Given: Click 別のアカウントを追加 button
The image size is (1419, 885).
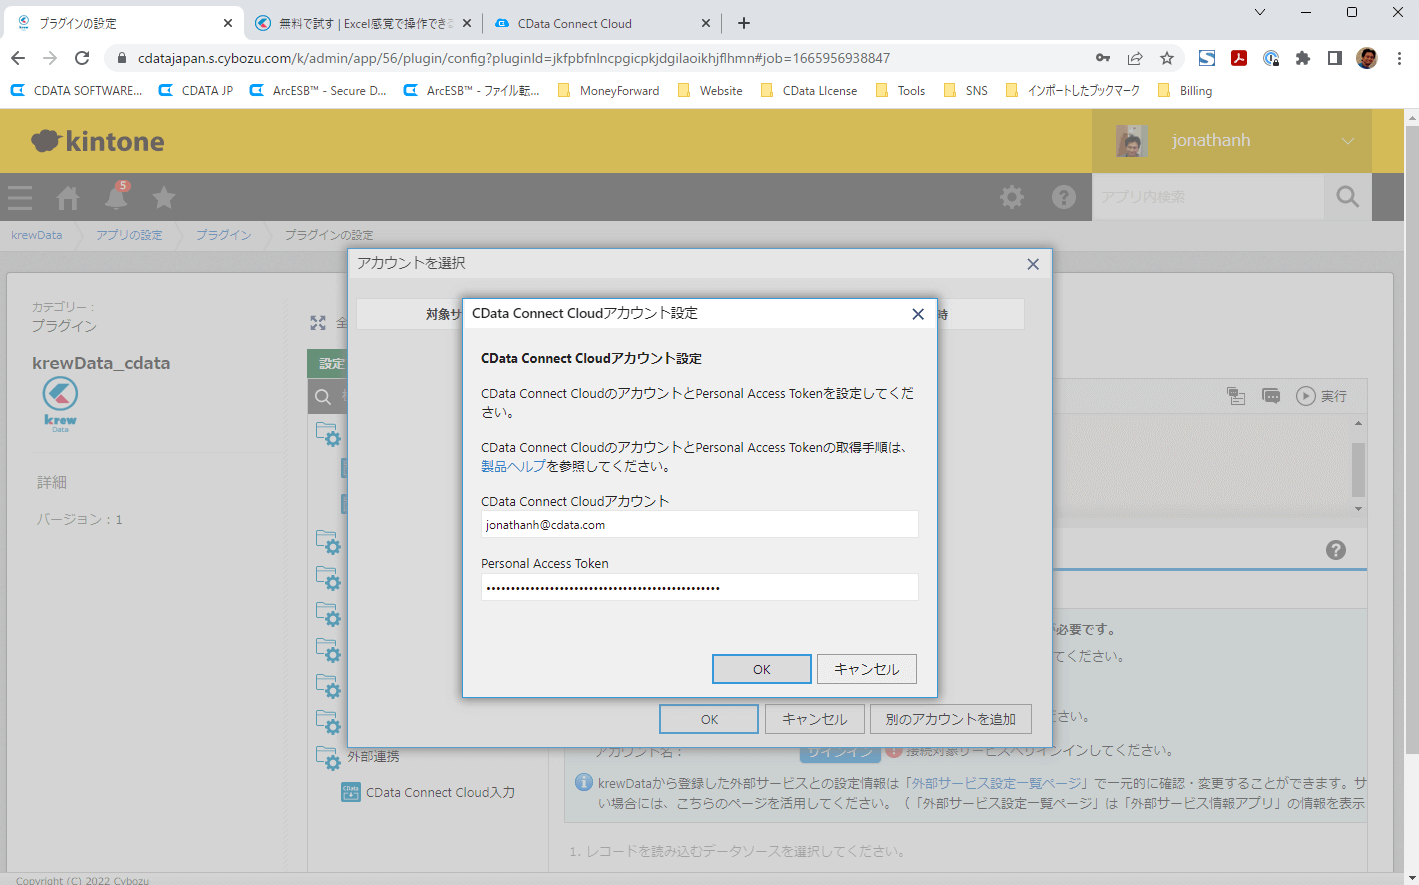Looking at the screenshot, I should 950,719.
